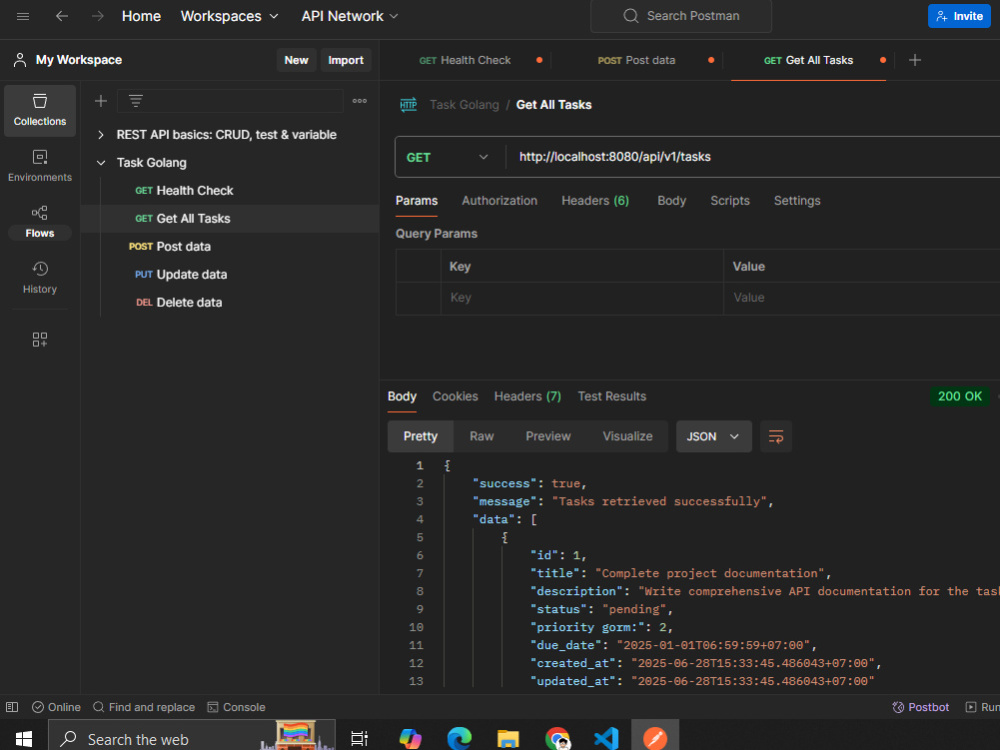This screenshot has width=1000, height=750.
Task: Toggle word wrap in response body
Action: (776, 436)
